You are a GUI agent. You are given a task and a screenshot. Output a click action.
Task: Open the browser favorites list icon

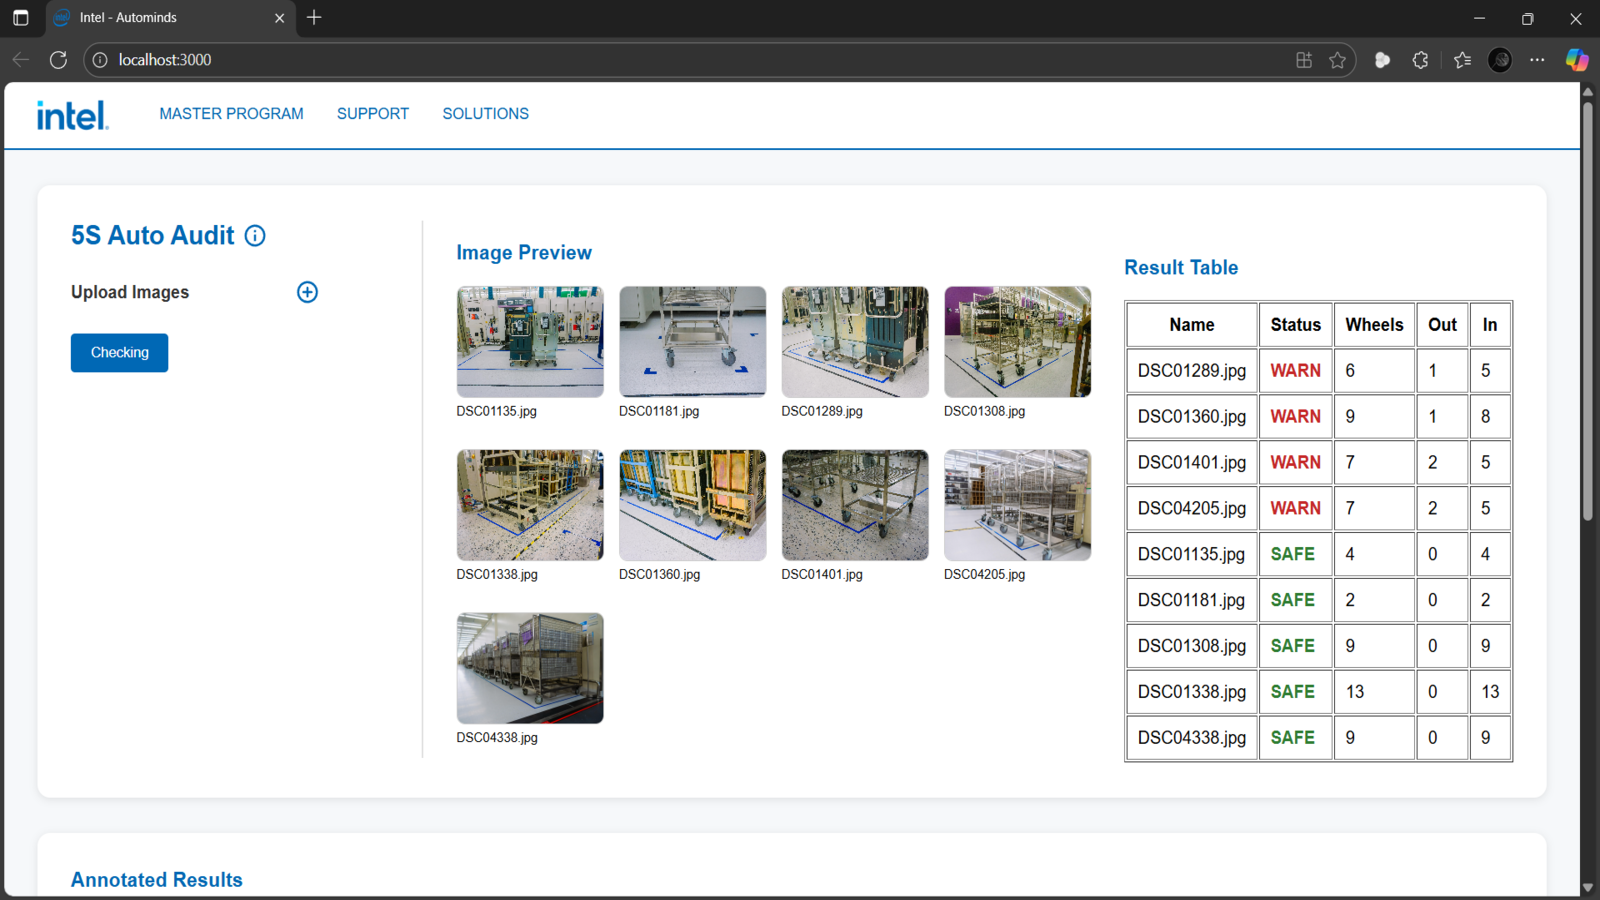coord(1462,60)
